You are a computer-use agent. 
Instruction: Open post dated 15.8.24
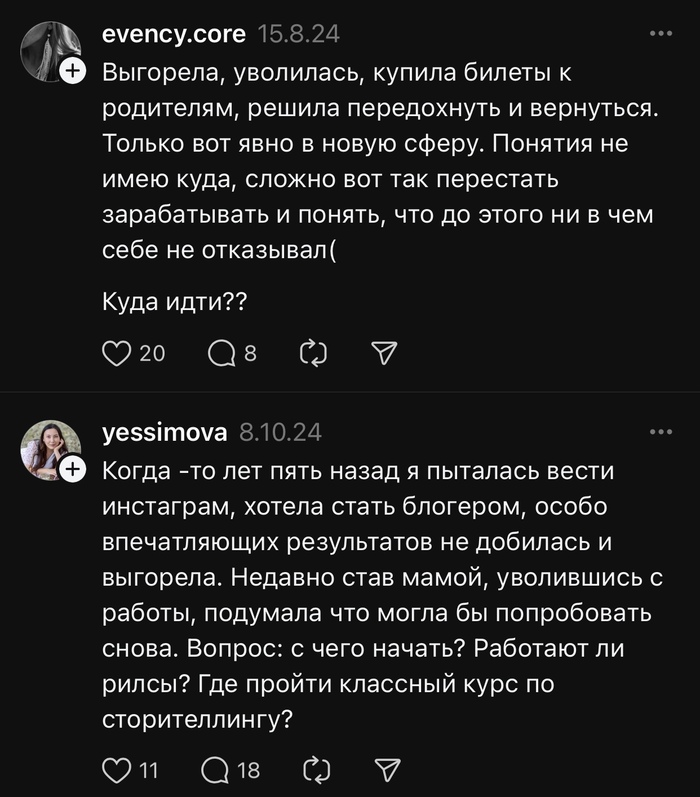pos(298,34)
